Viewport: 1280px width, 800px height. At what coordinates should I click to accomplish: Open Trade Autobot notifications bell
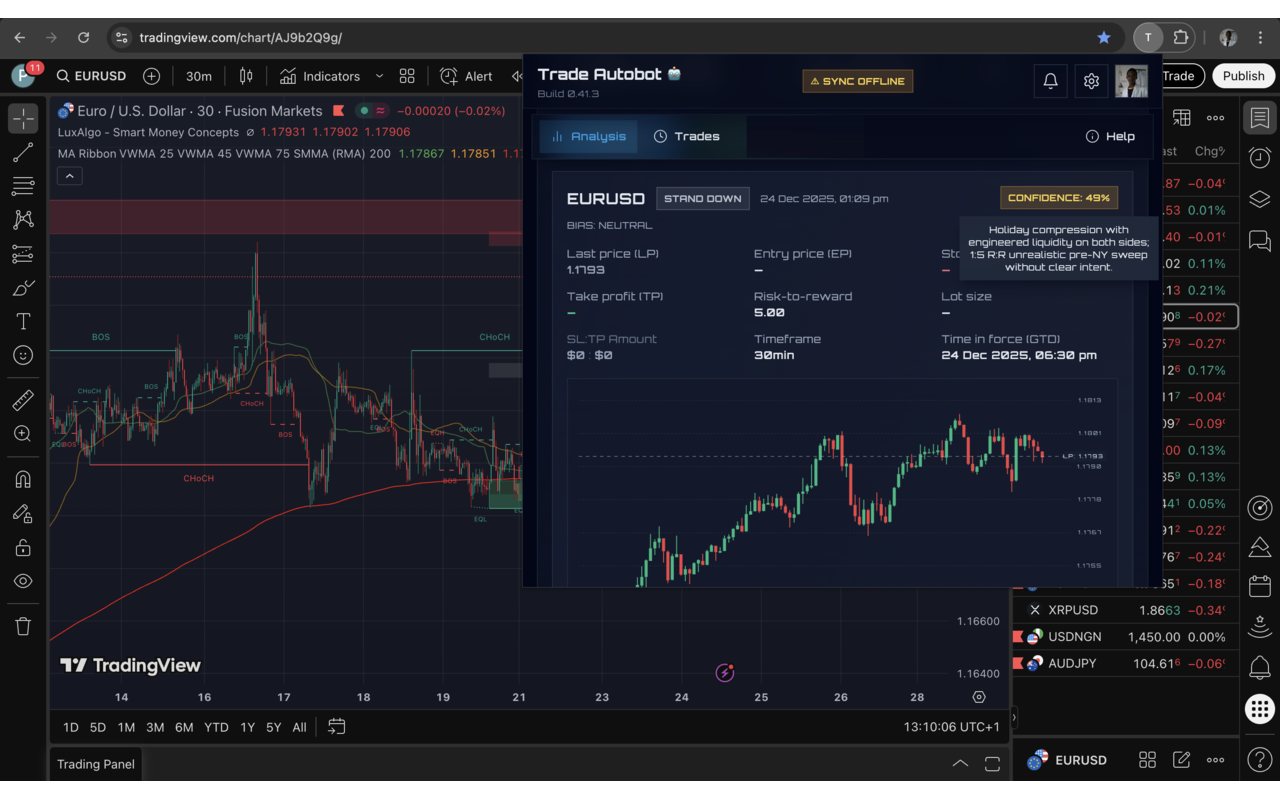click(1050, 81)
